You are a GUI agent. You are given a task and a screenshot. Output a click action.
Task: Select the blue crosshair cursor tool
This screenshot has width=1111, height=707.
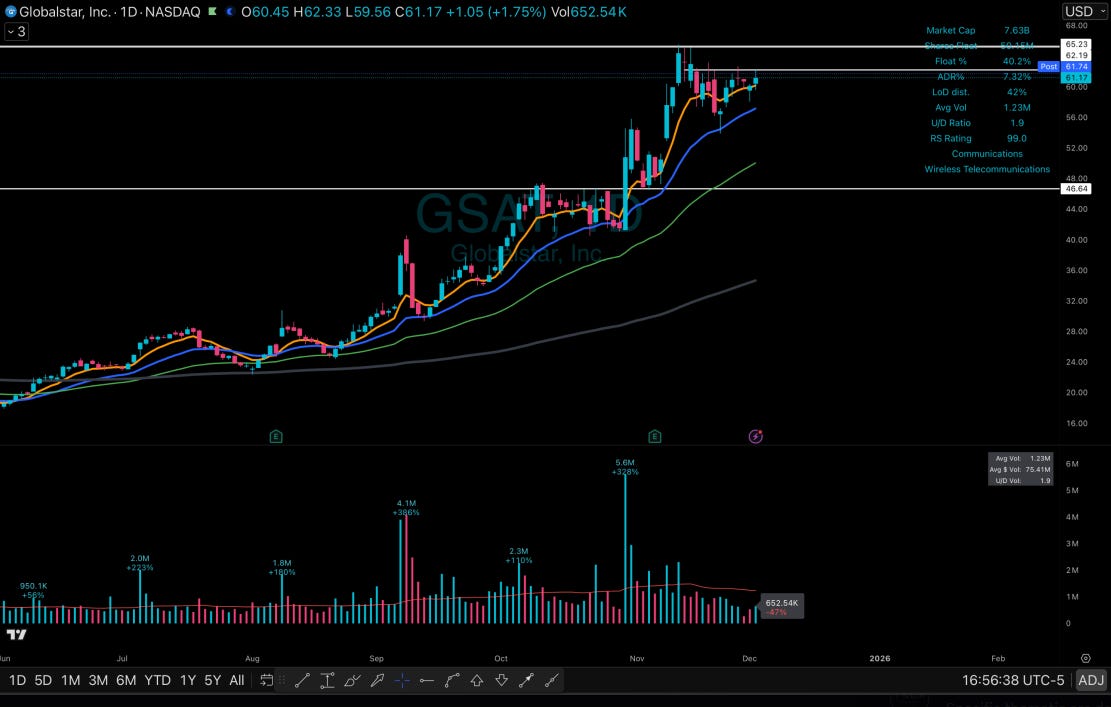402,680
